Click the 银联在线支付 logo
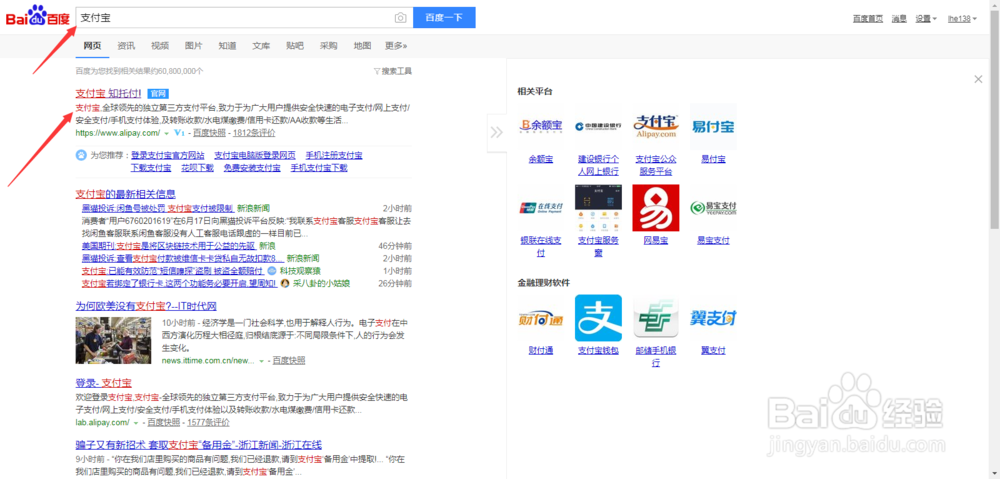Screen dimensions: 1000x479 tap(540, 208)
